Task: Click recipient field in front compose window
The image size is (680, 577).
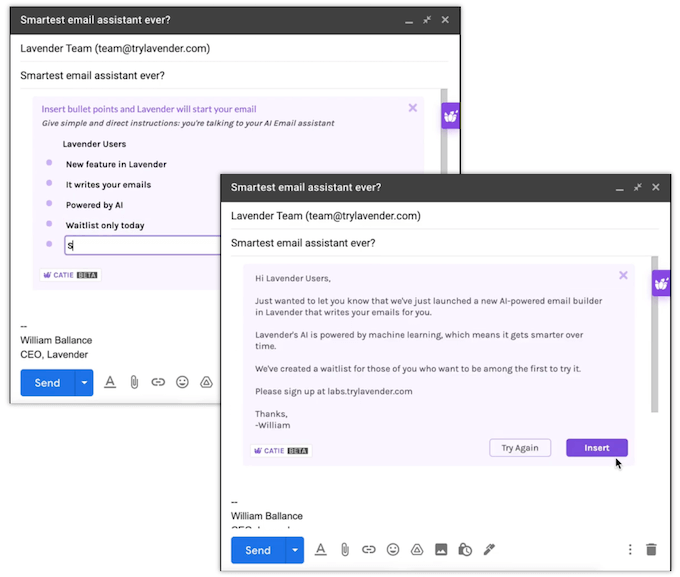Action: (x=445, y=216)
